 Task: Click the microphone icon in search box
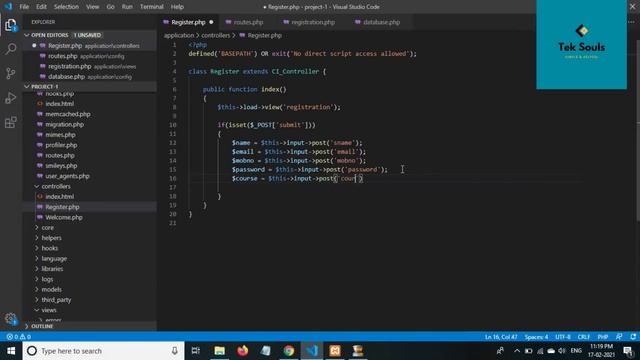[x=175, y=351]
